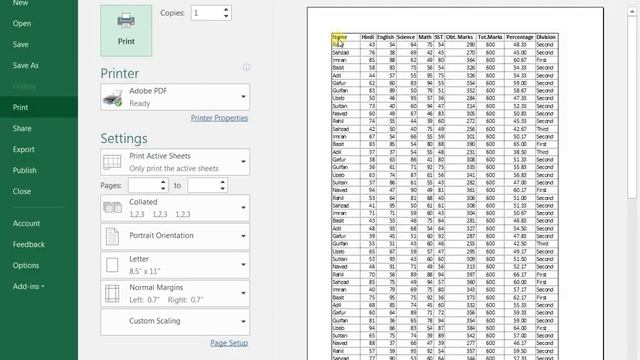Click the Copies number field
The image size is (640, 360).
(207, 13)
